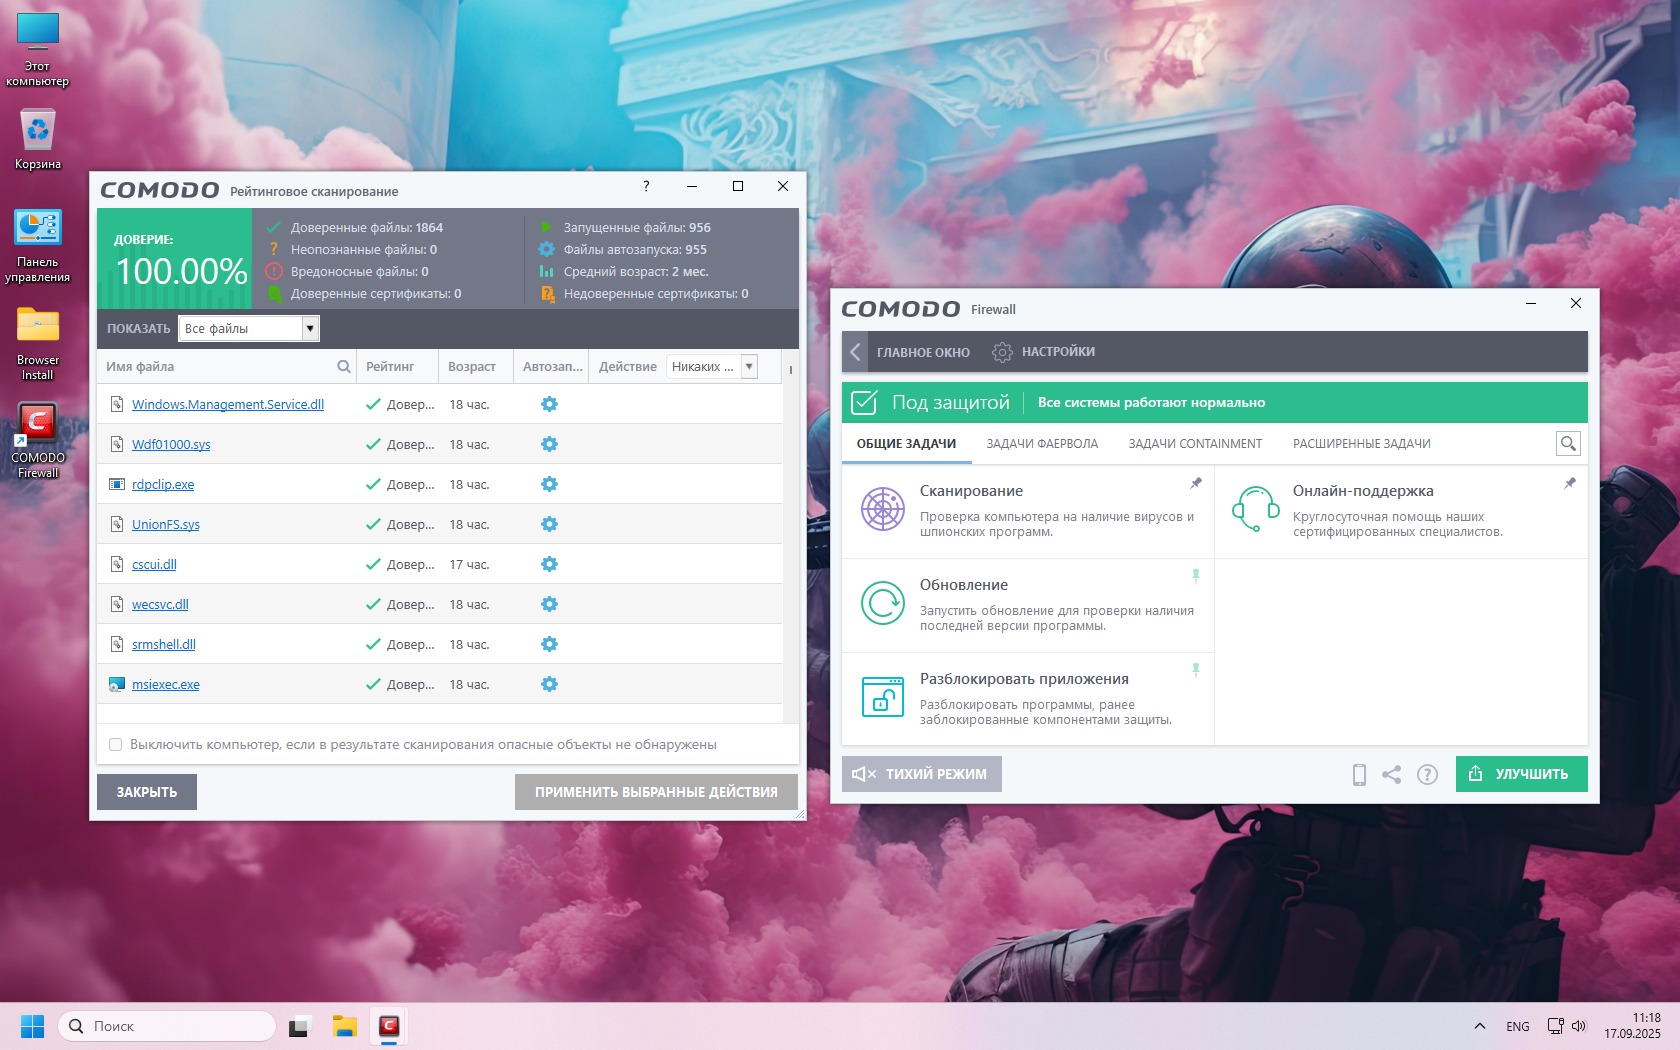Click the gear icon for rdpclip.exe
This screenshot has width=1680, height=1050.
[x=549, y=484]
